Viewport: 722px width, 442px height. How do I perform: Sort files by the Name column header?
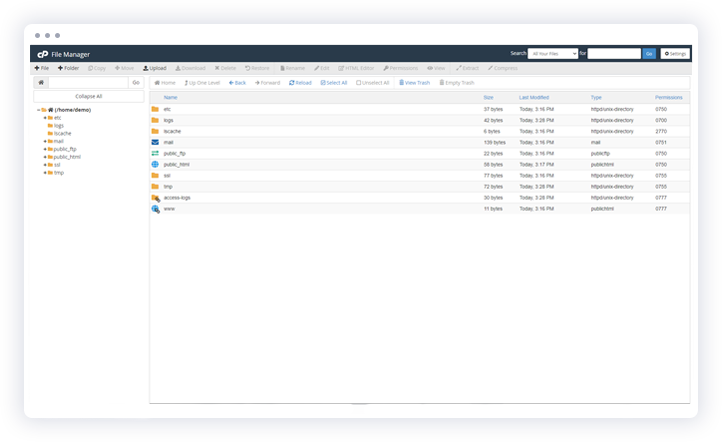tap(170, 97)
